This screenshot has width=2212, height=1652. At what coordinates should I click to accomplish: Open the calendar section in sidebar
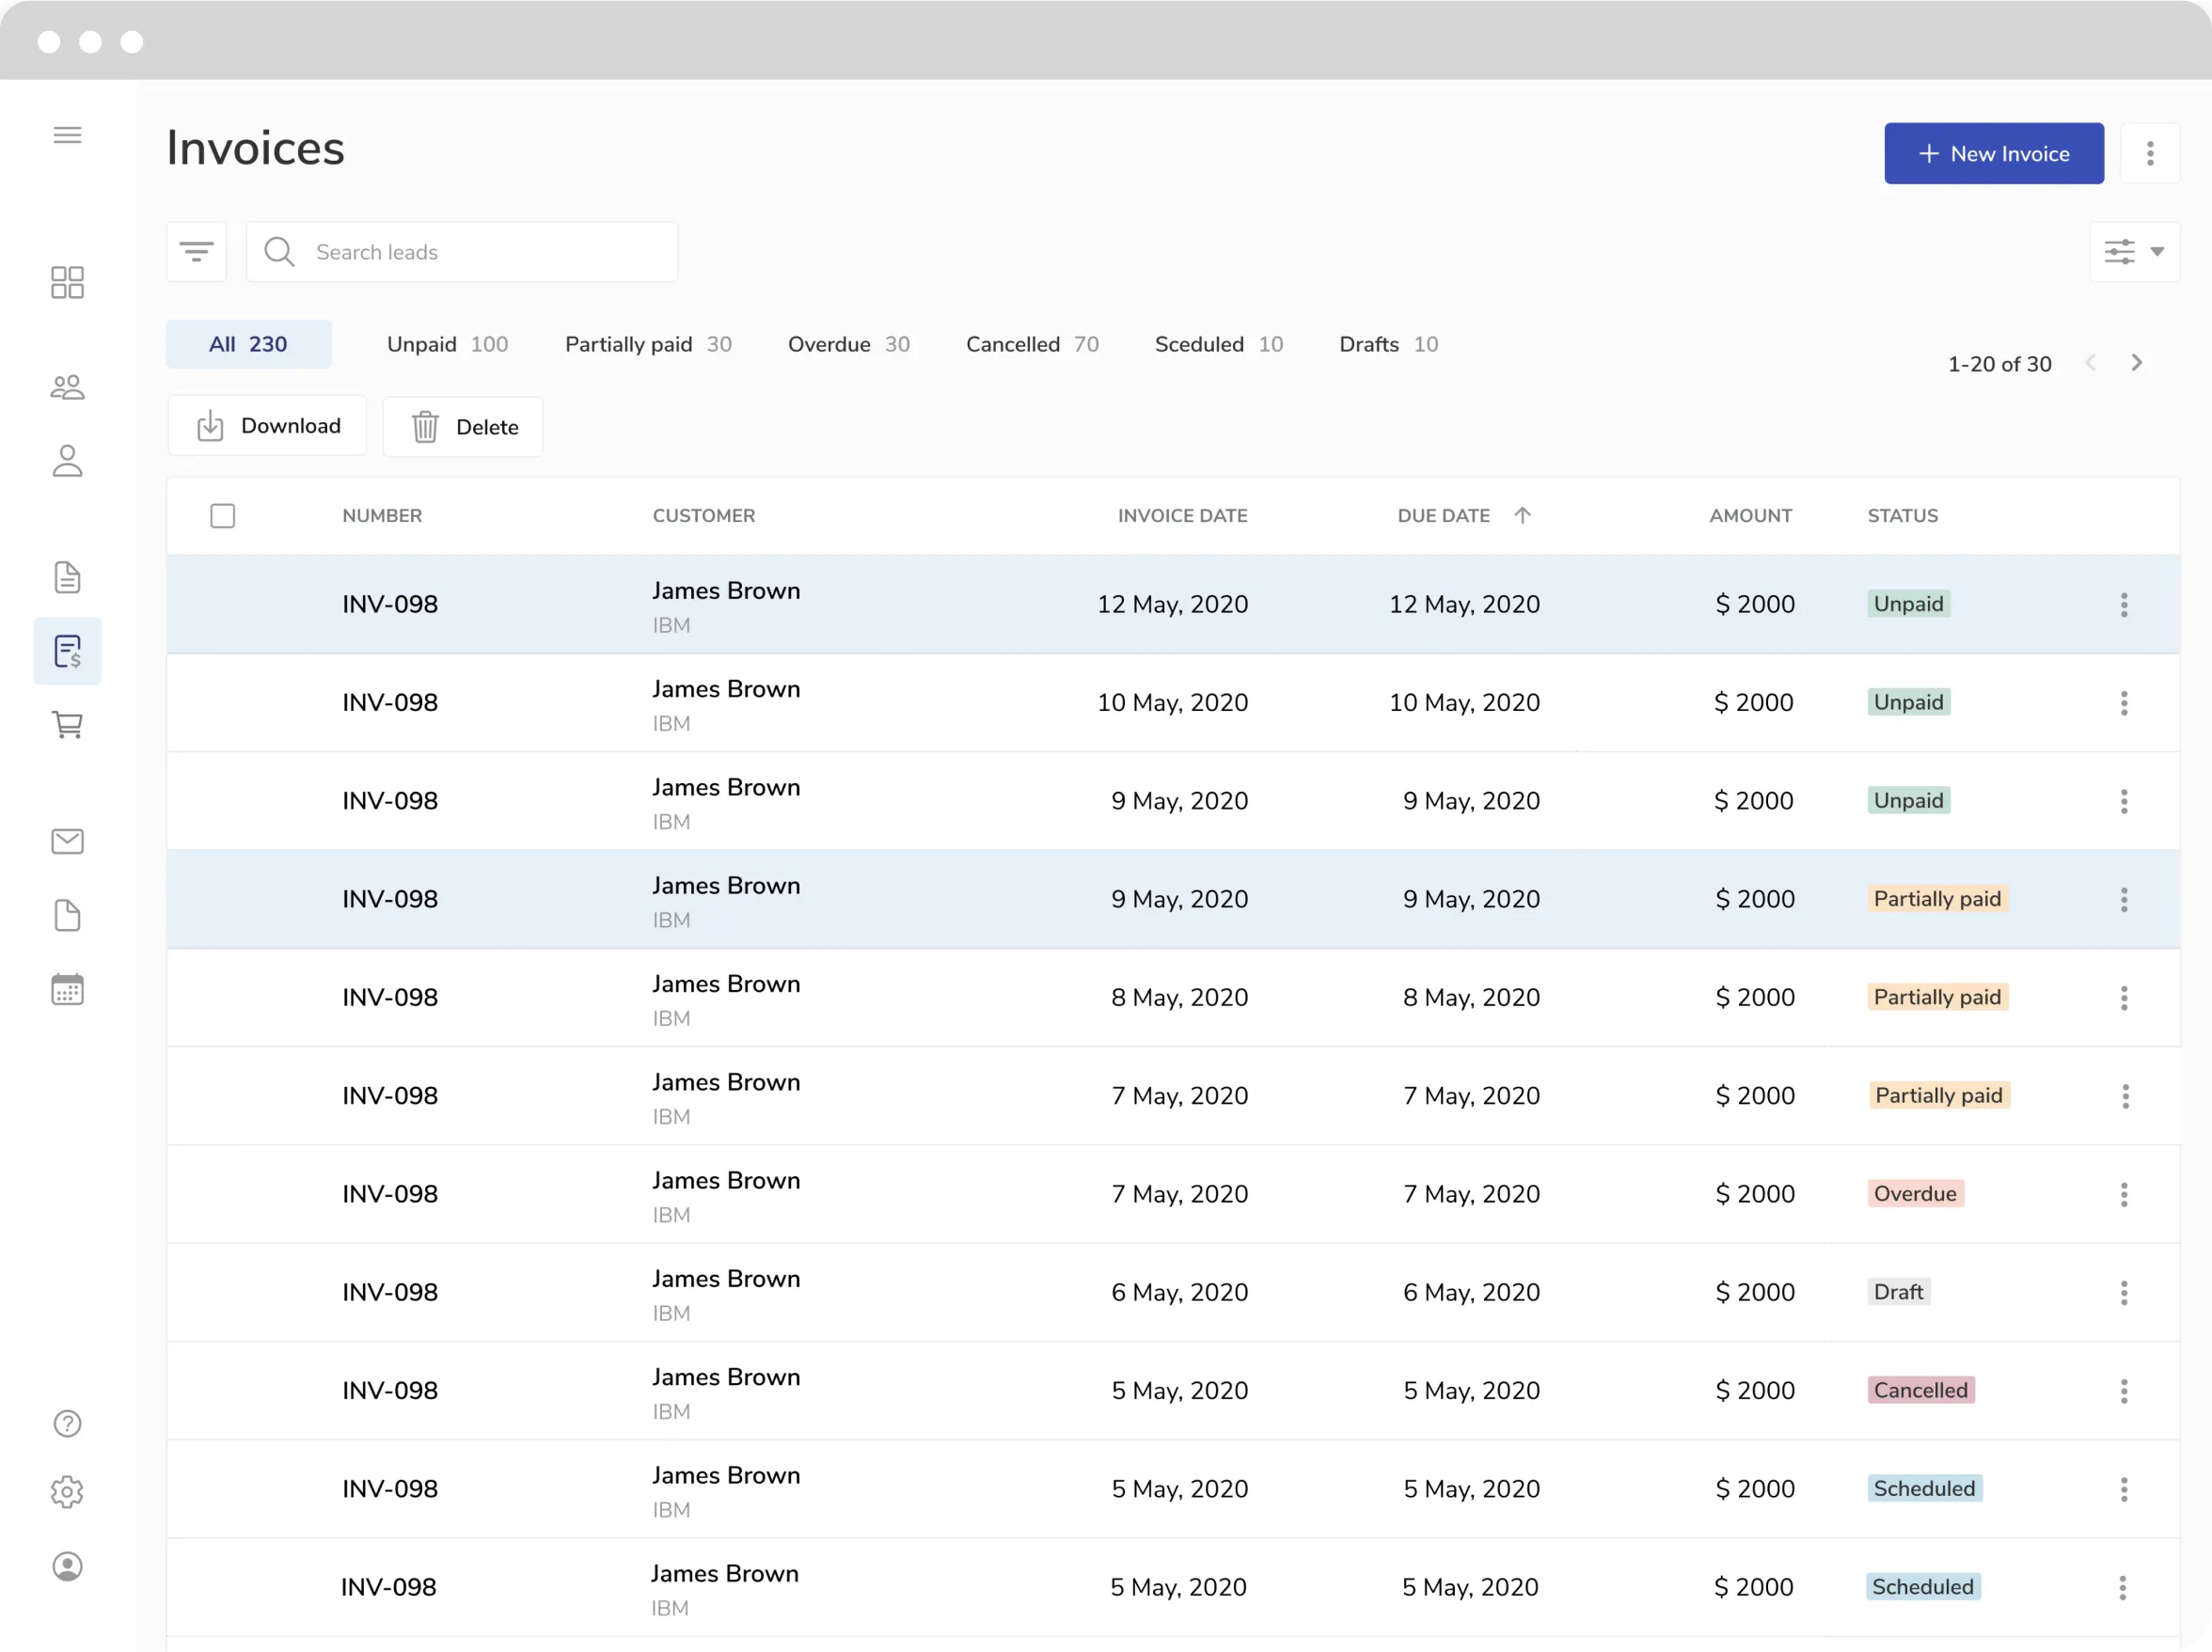click(67, 989)
